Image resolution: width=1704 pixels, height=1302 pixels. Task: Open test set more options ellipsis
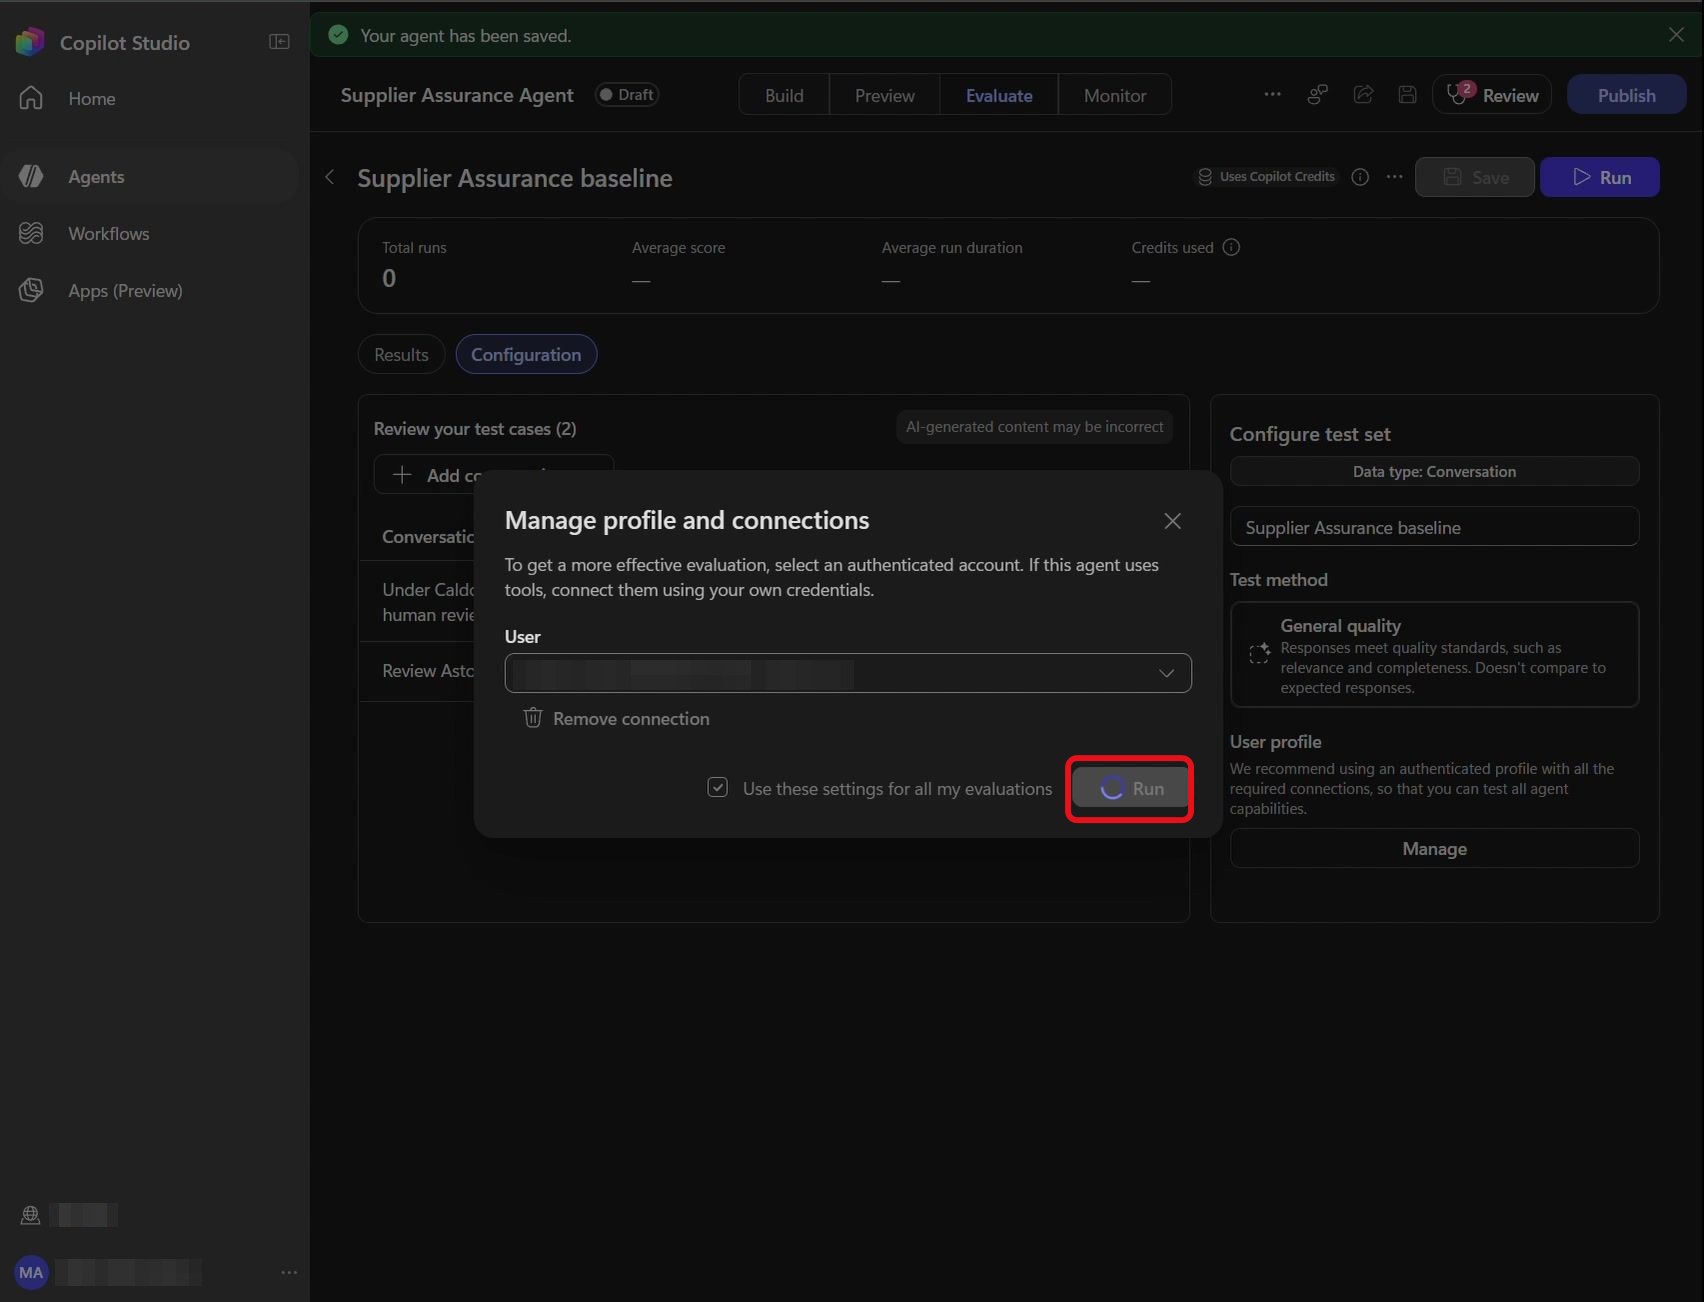(1394, 177)
